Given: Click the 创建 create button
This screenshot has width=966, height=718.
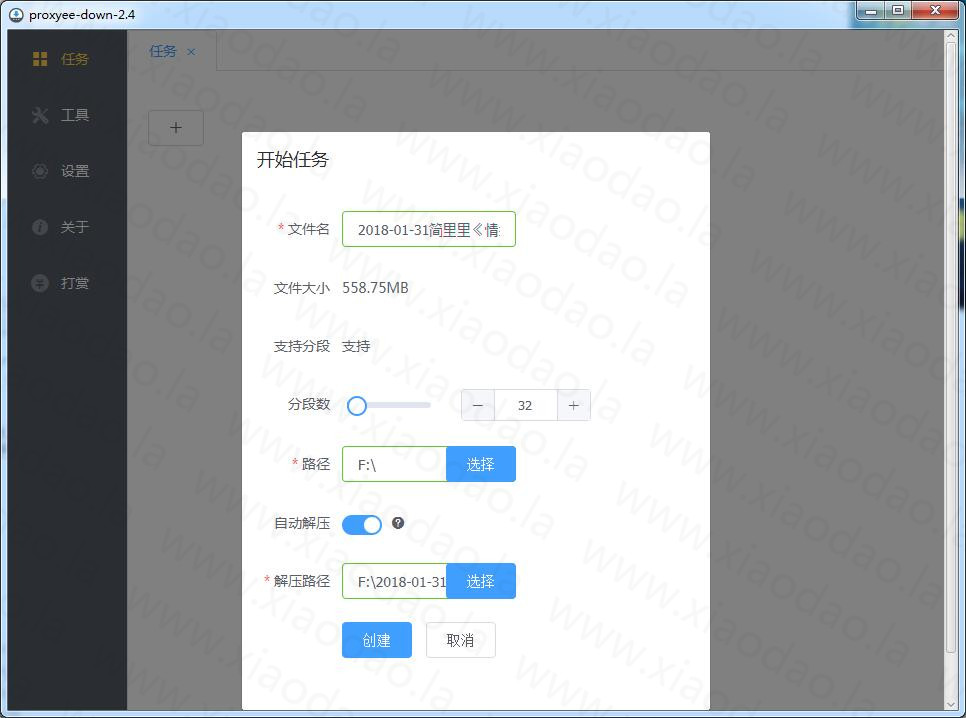Looking at the screenshot, I should point(376,640).
